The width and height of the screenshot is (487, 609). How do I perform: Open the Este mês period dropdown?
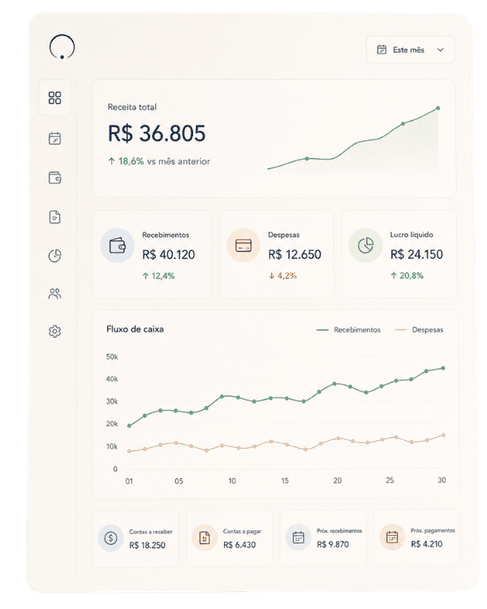pos(410,50)
